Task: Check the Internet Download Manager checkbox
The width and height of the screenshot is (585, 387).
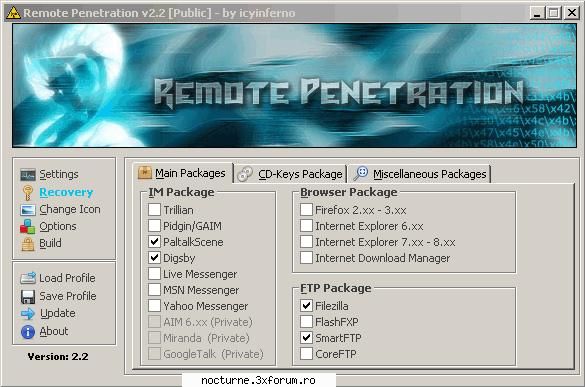Action: 306,258
